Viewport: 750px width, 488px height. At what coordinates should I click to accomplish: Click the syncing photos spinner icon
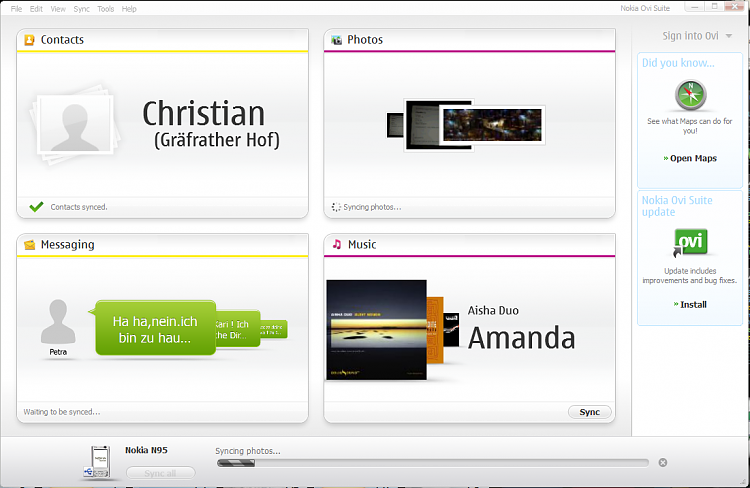click(x=336, y=207)
